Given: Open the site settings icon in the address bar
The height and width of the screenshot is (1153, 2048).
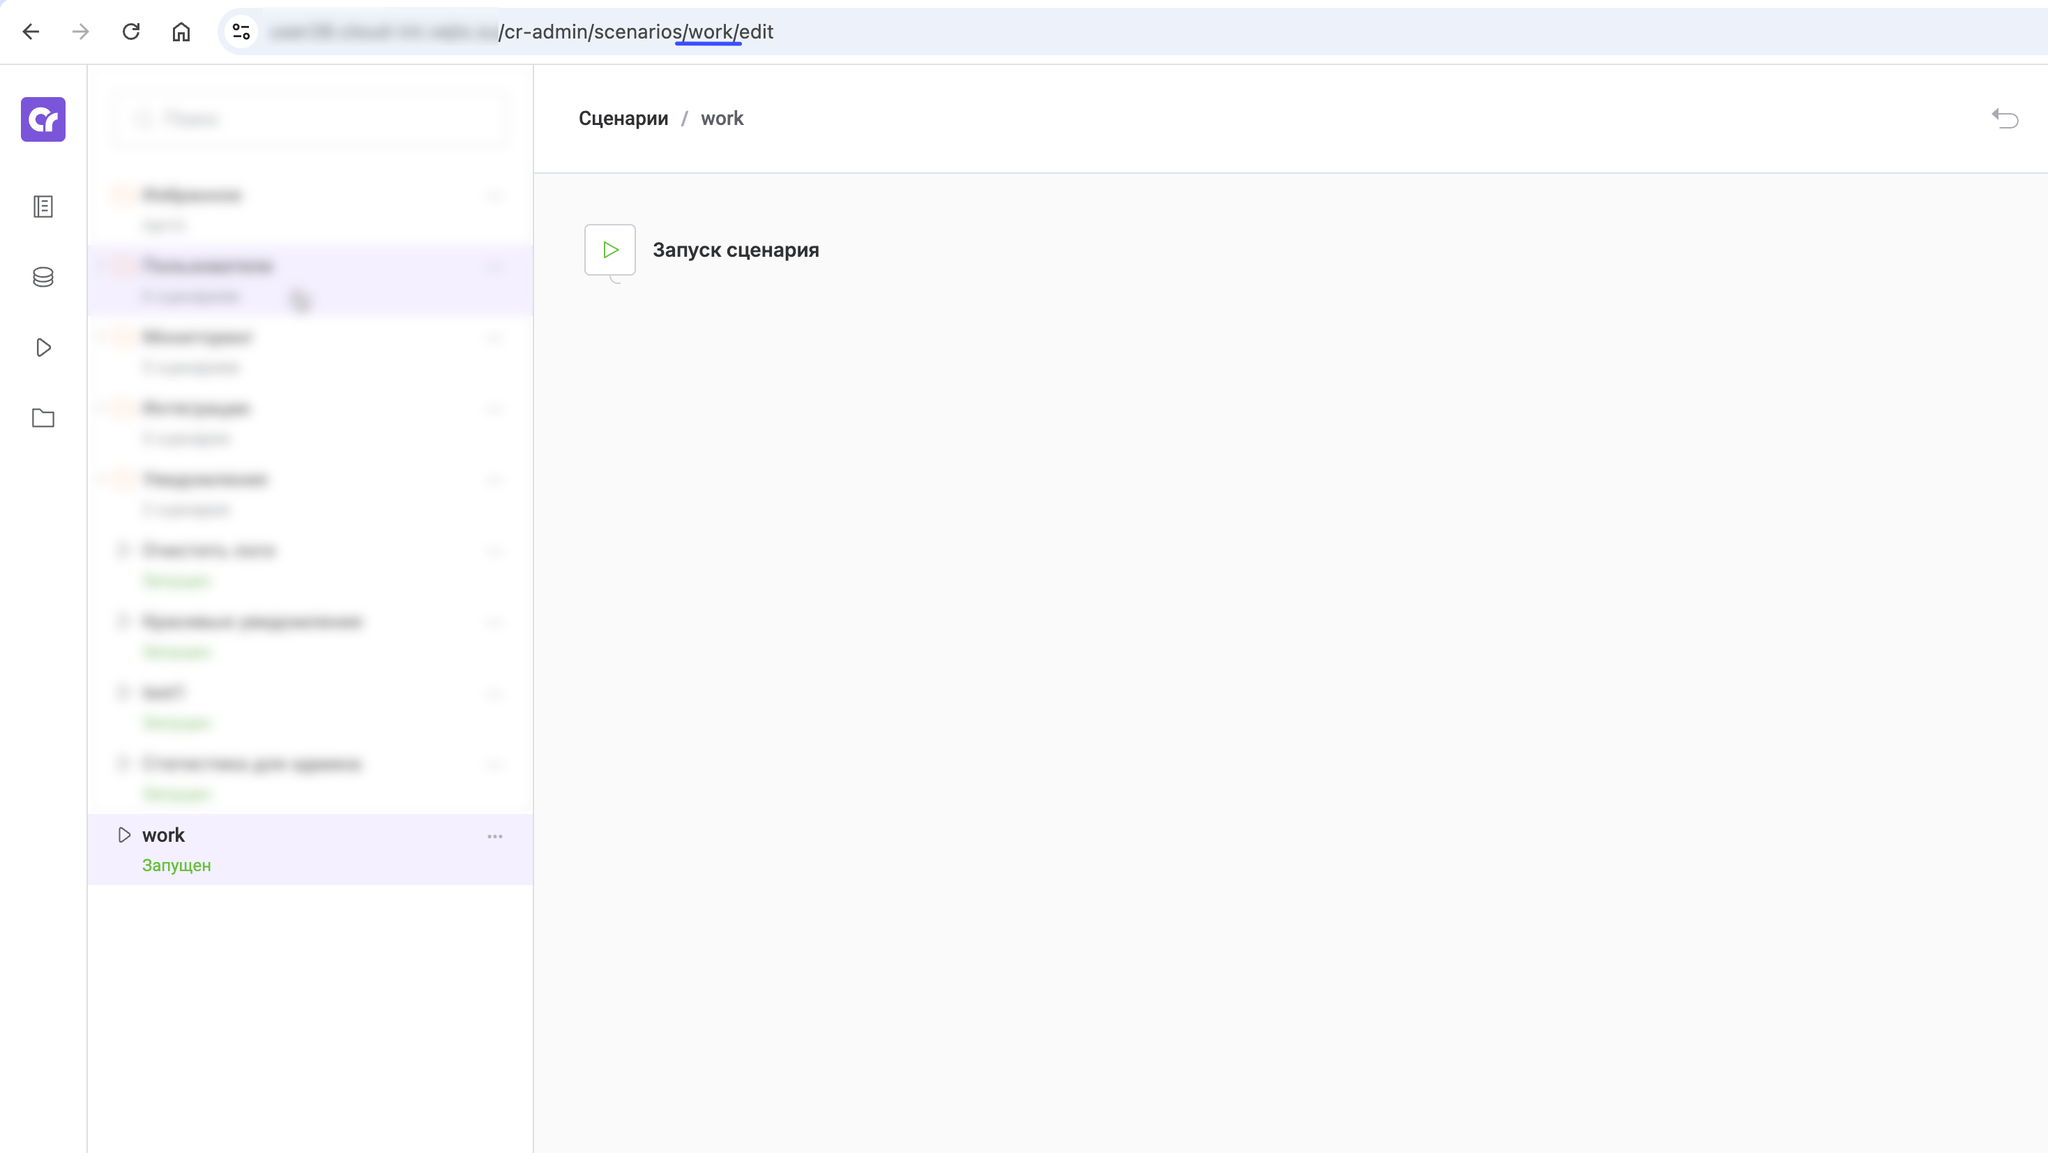Looking at the screenshot, I should [241, 32].
